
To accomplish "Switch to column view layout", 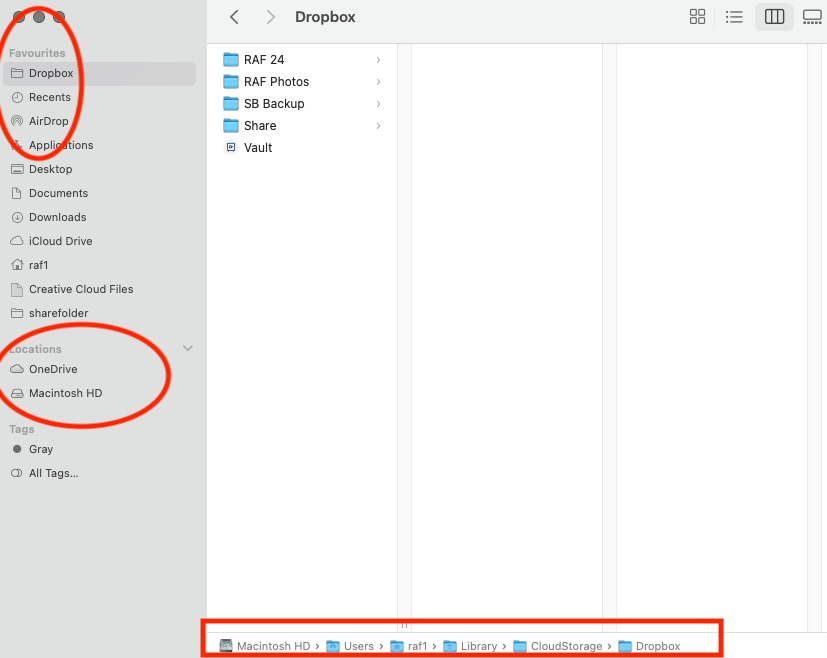I will click(773, 17).
